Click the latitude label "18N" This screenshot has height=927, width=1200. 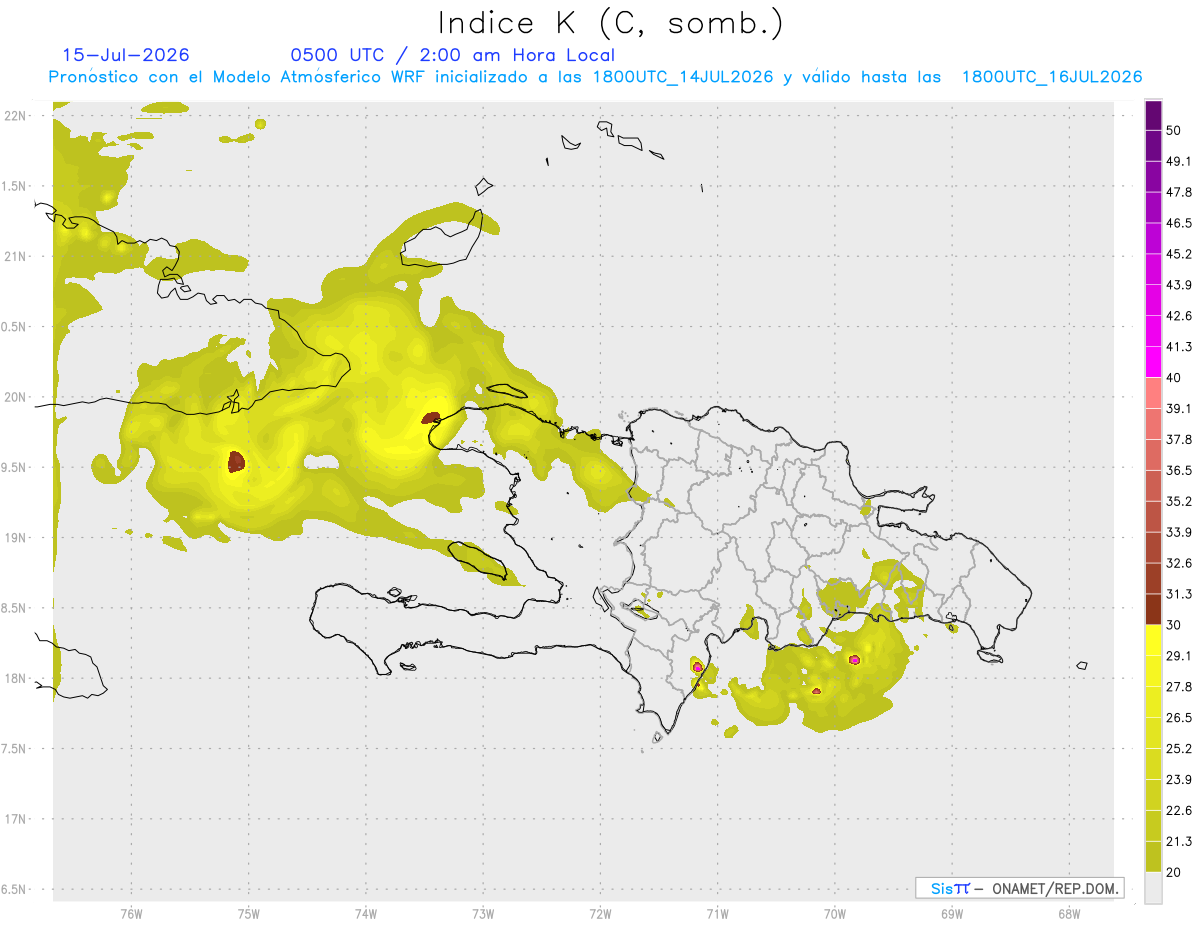point(16,679)
